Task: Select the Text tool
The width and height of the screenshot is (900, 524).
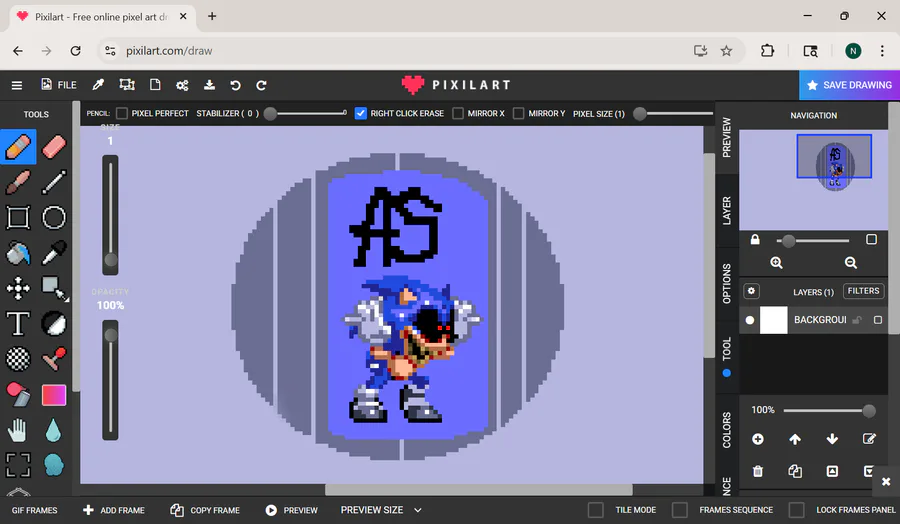Action: click(18, 324)
